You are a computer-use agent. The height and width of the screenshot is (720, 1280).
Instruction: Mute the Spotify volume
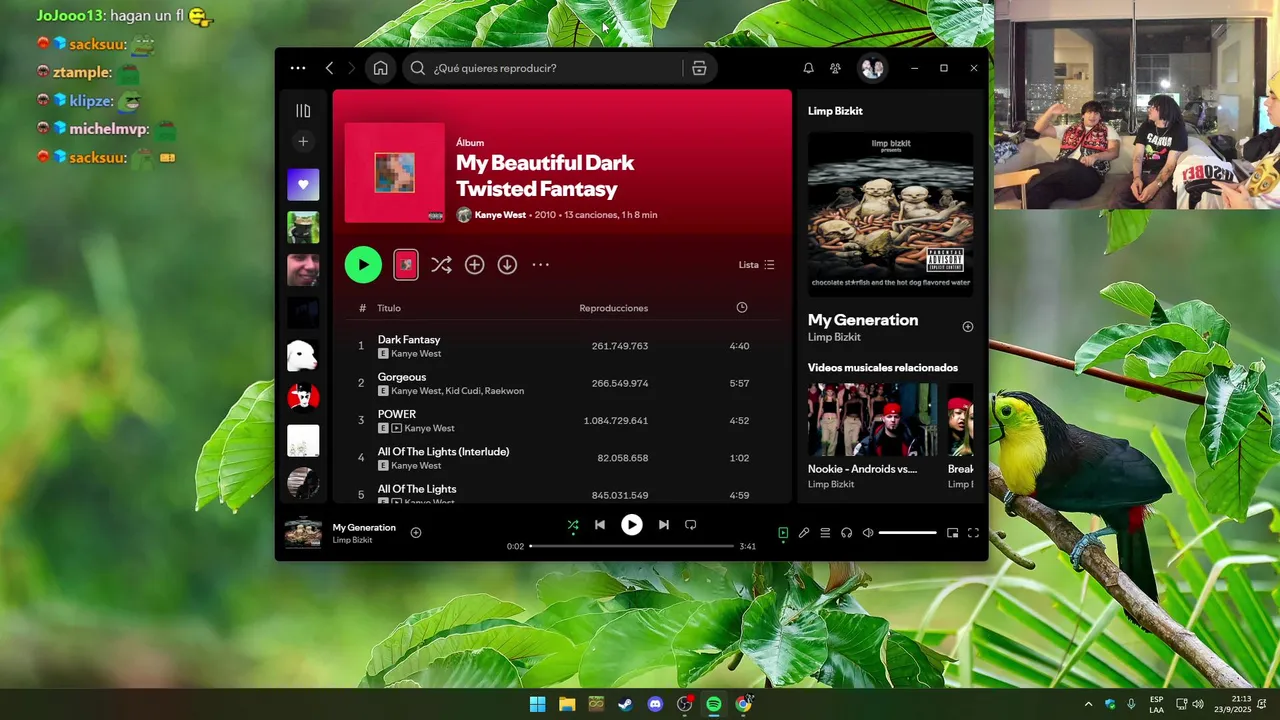(x=868, y=533)
